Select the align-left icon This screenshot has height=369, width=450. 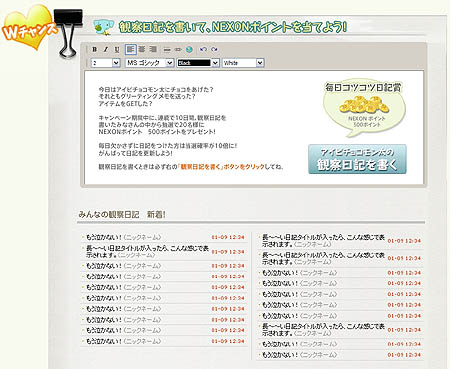click(x=131, y=49)
